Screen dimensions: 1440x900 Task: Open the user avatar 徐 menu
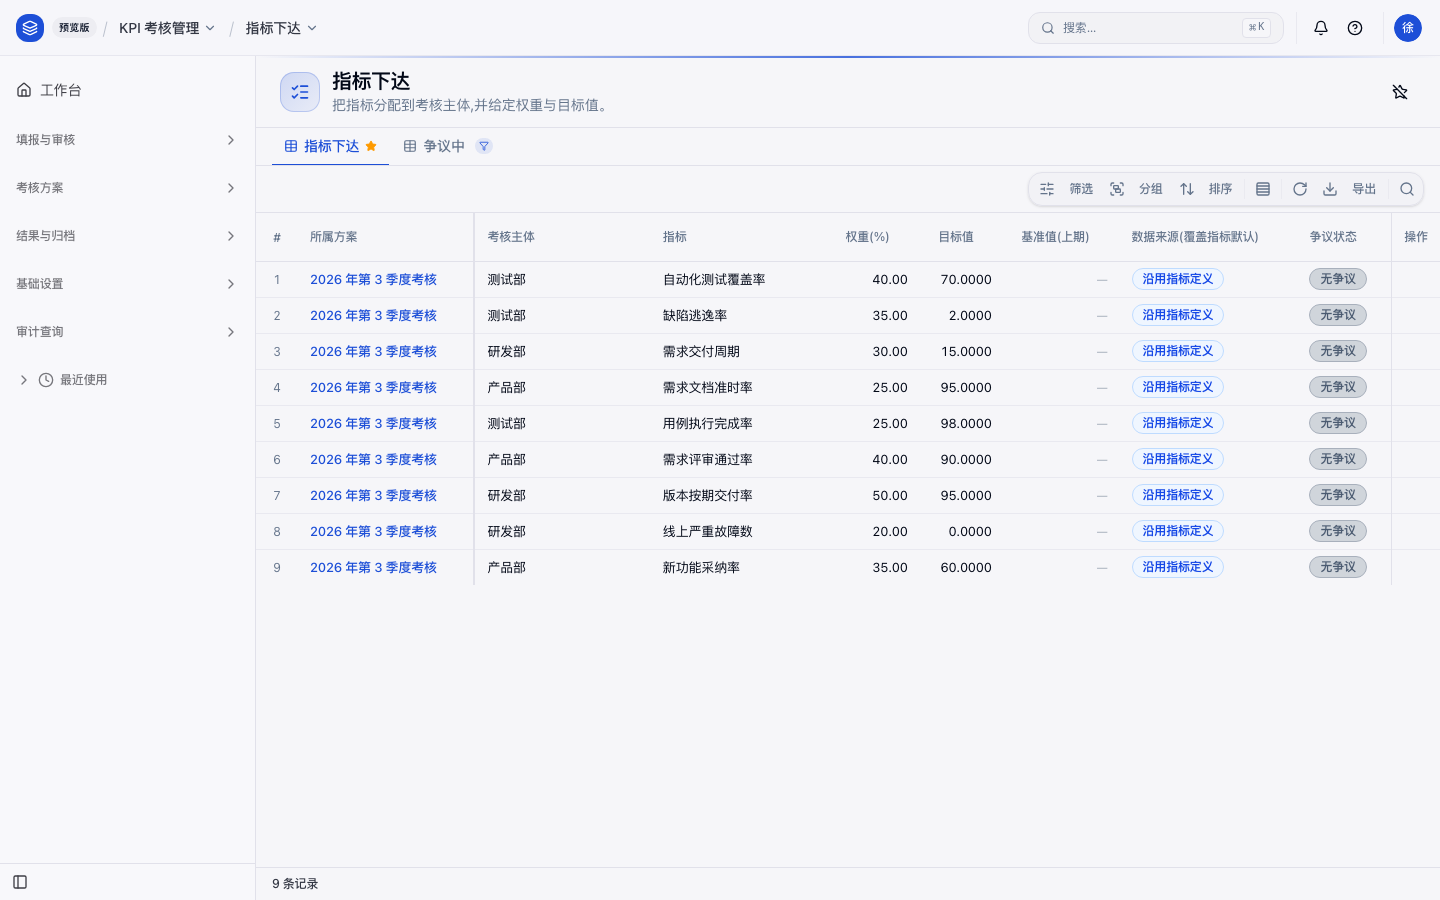point(1408,28)
